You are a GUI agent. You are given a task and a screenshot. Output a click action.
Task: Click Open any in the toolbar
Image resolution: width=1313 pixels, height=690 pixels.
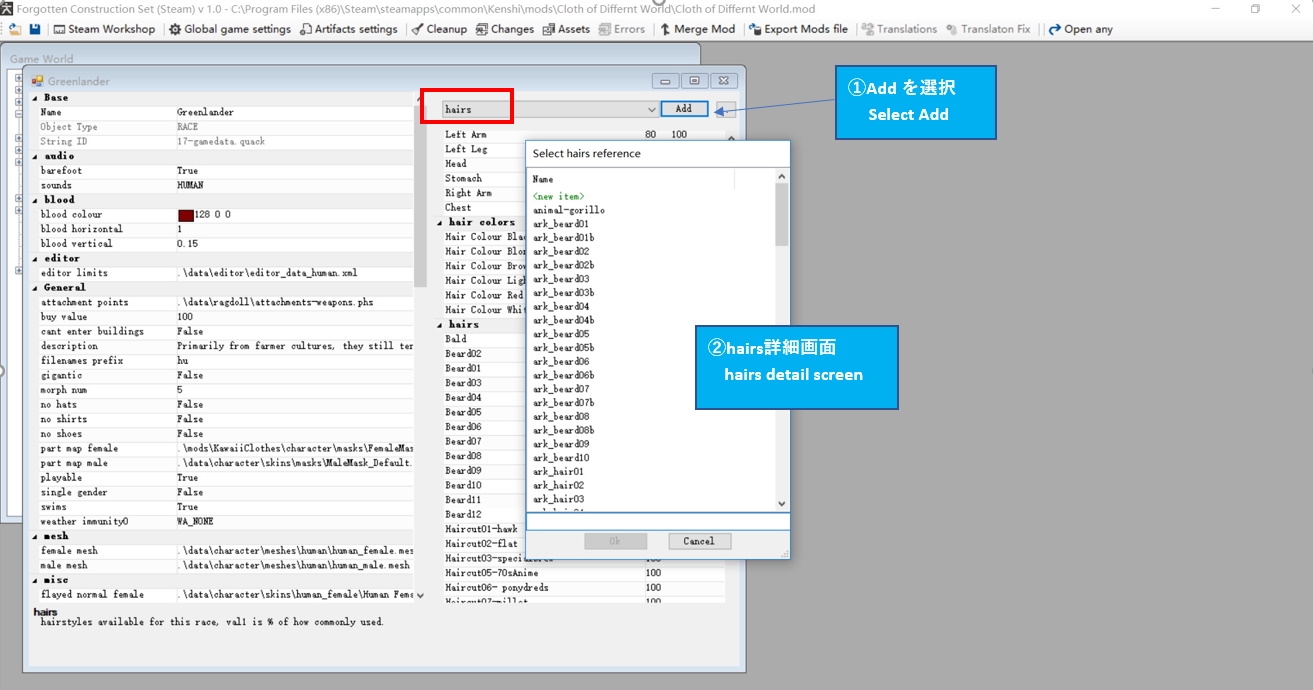tap(1080, 29)
